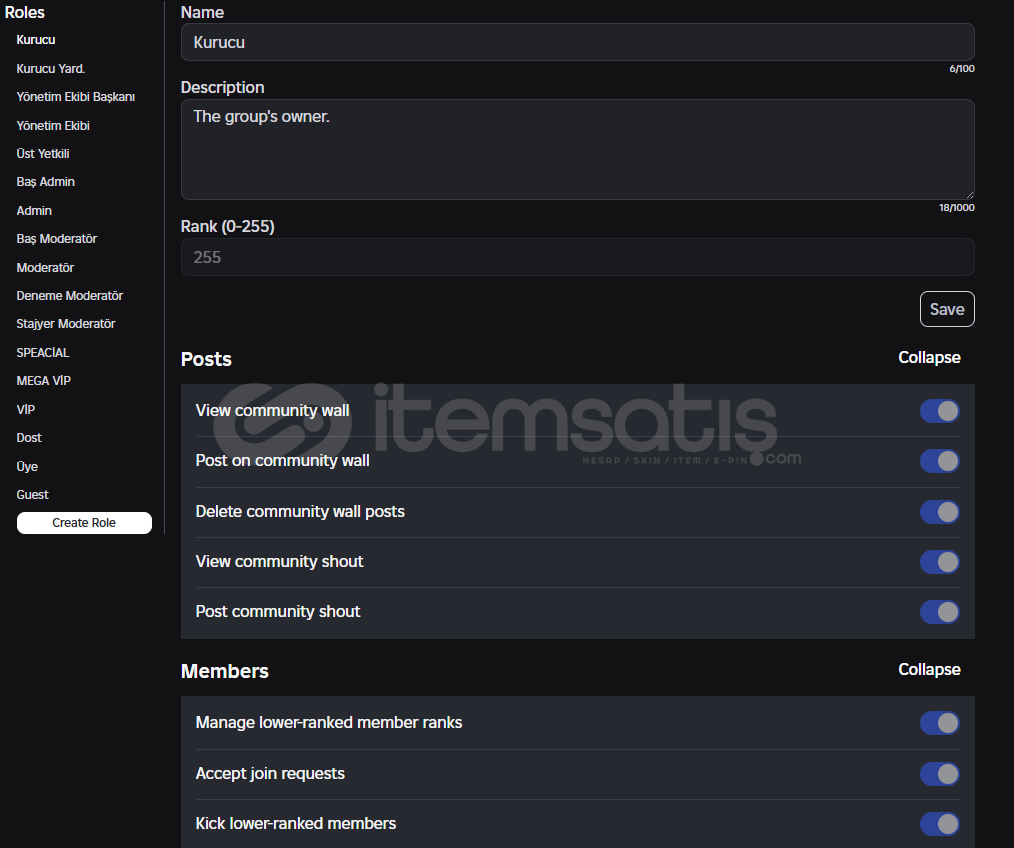Click the 'Post community shout' label

(278, 612)
